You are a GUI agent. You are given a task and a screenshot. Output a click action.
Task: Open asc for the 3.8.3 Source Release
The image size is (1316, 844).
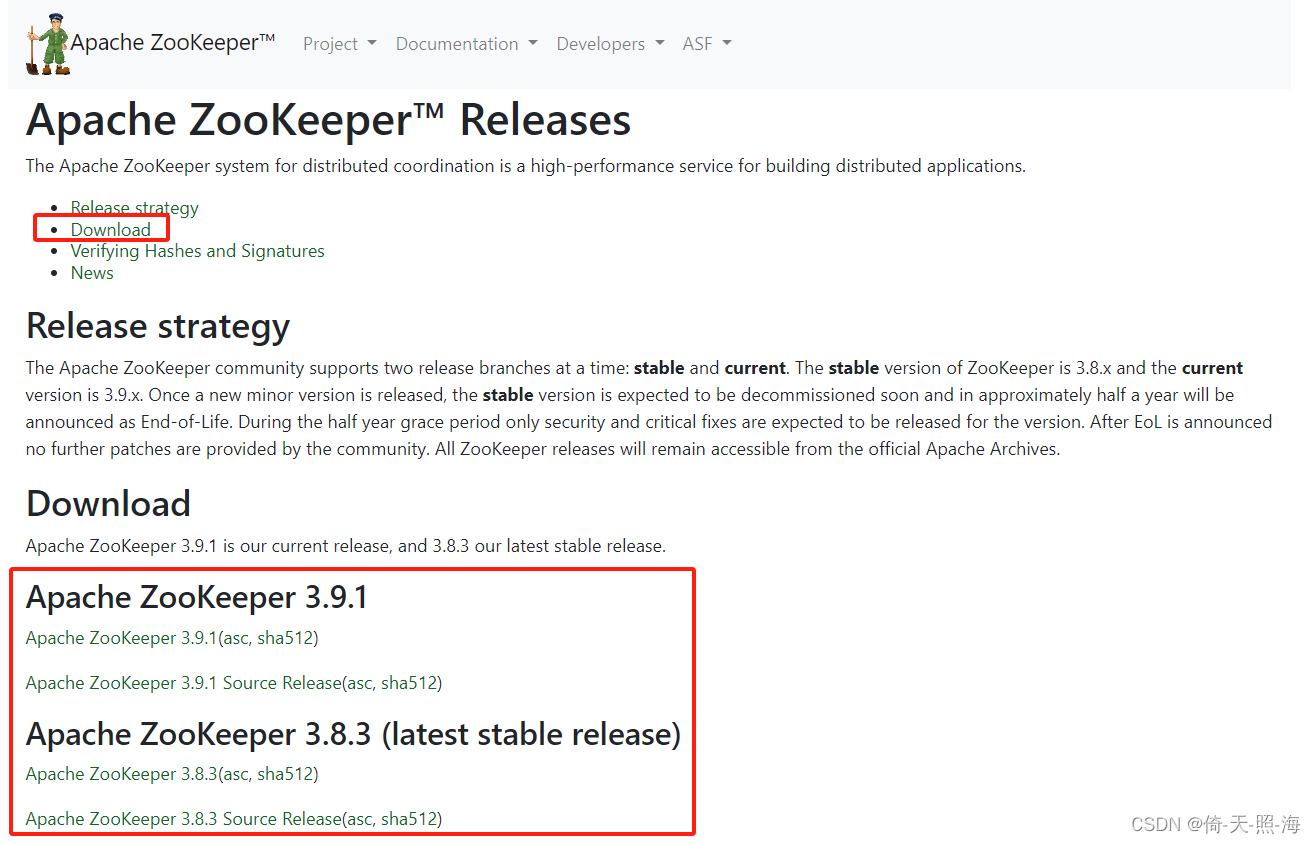tap(359, 819)
